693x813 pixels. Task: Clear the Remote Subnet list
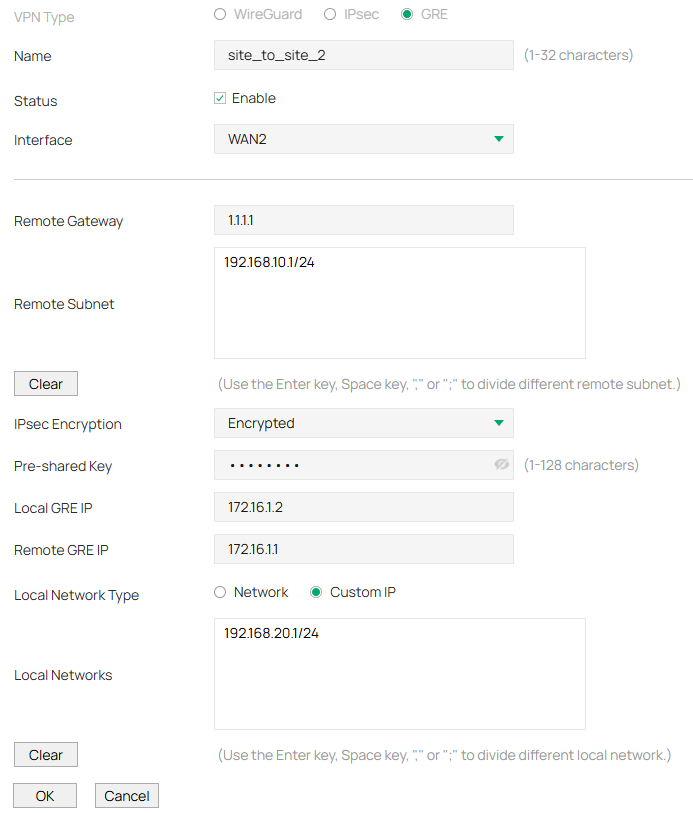(x=45, y=383)
